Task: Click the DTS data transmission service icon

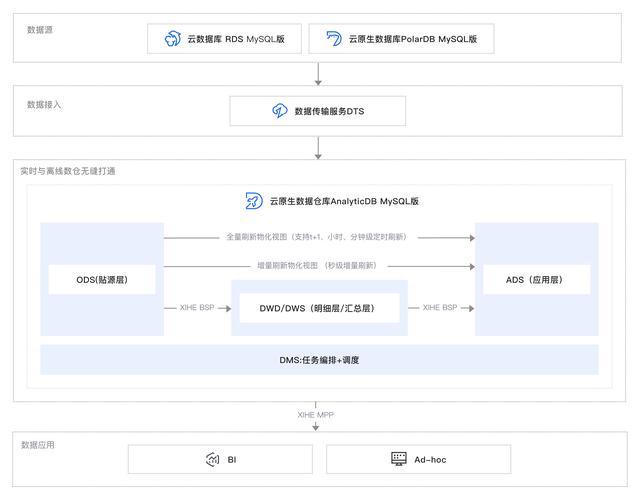Action: [280, 110]
